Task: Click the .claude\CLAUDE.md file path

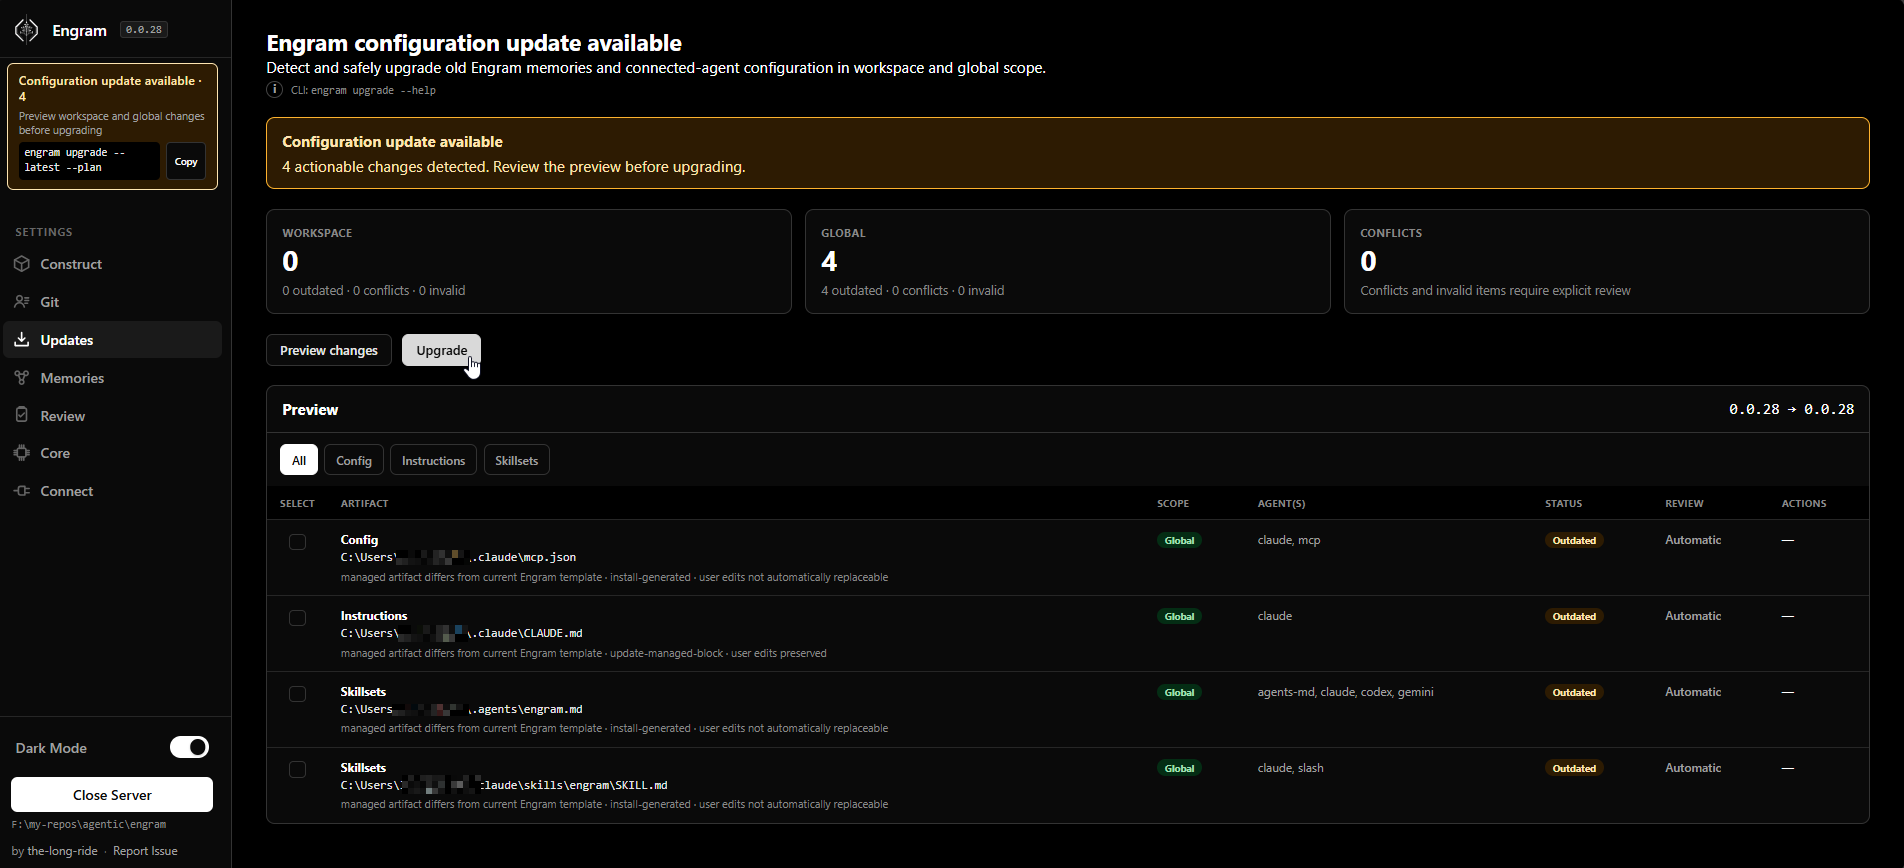Action: [x=461, y=633]
